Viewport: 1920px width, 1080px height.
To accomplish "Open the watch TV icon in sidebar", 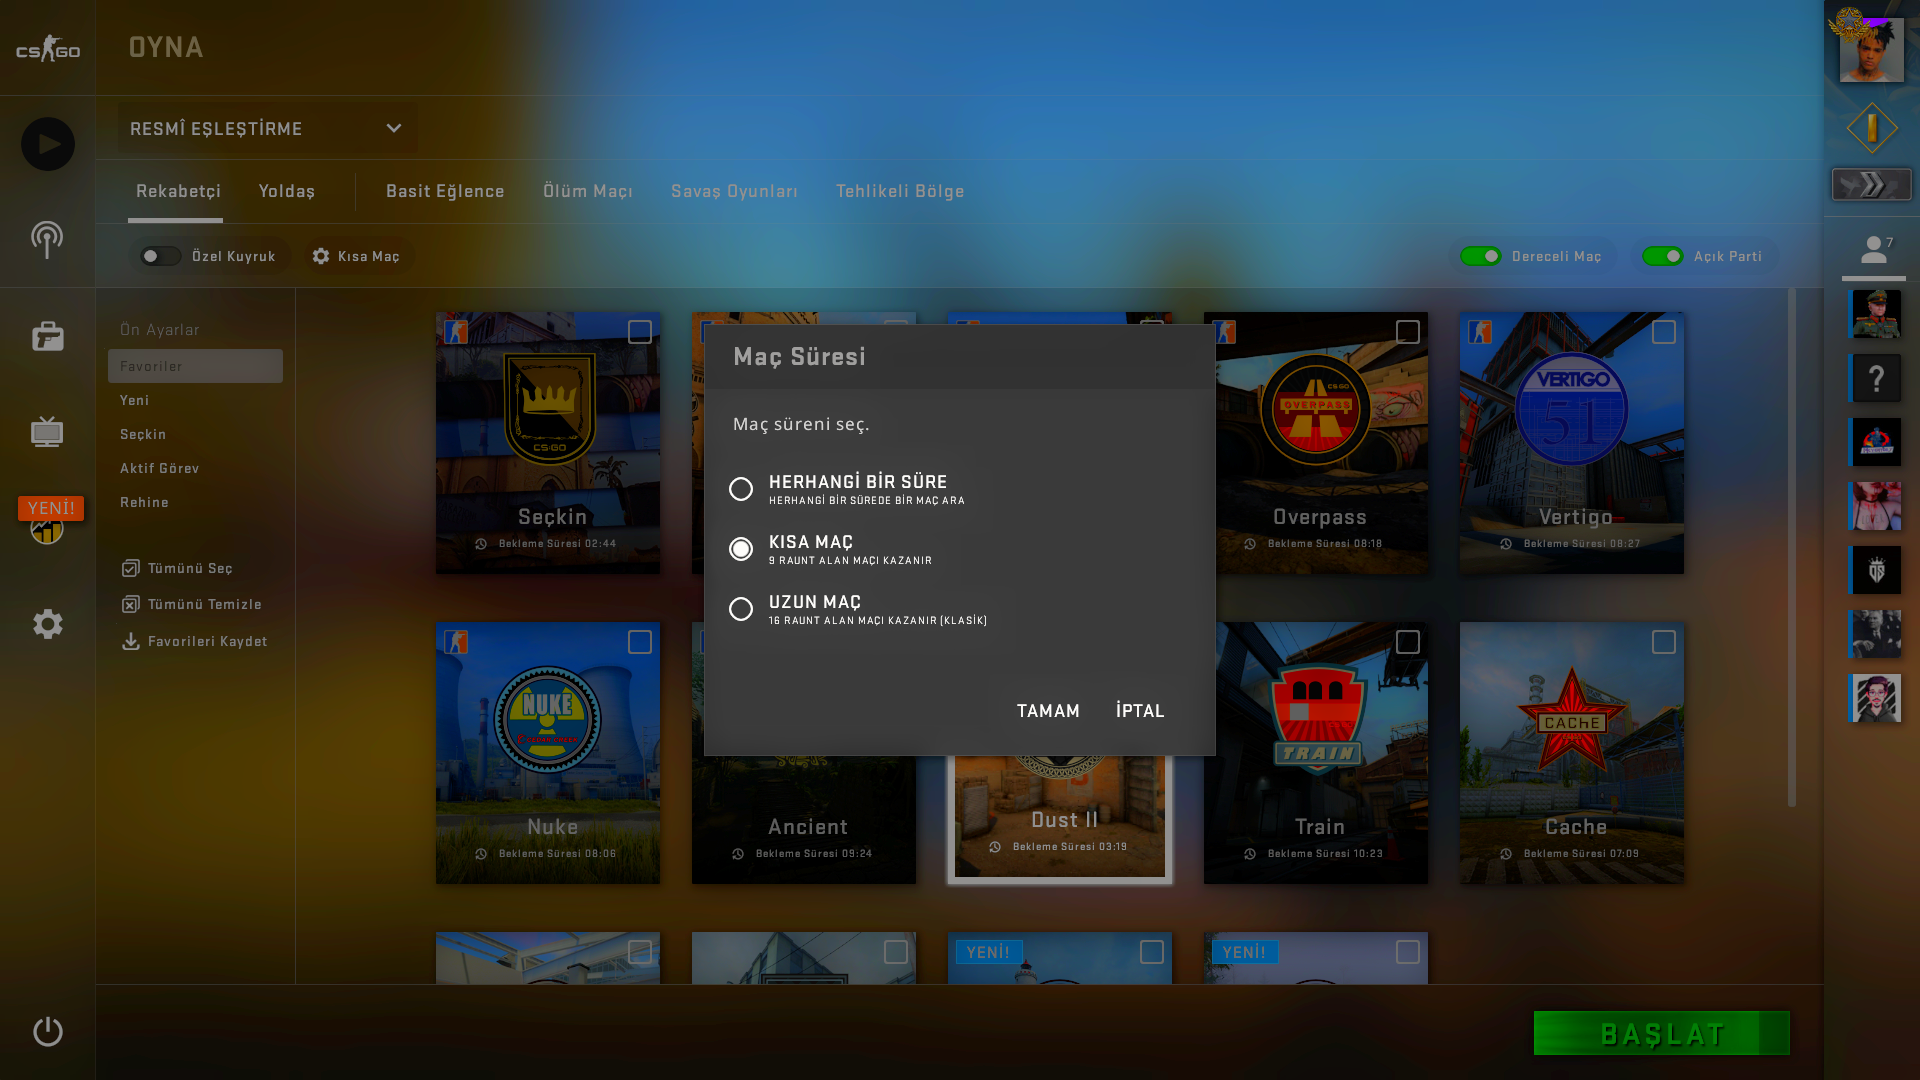I will (x=47, y=432).
